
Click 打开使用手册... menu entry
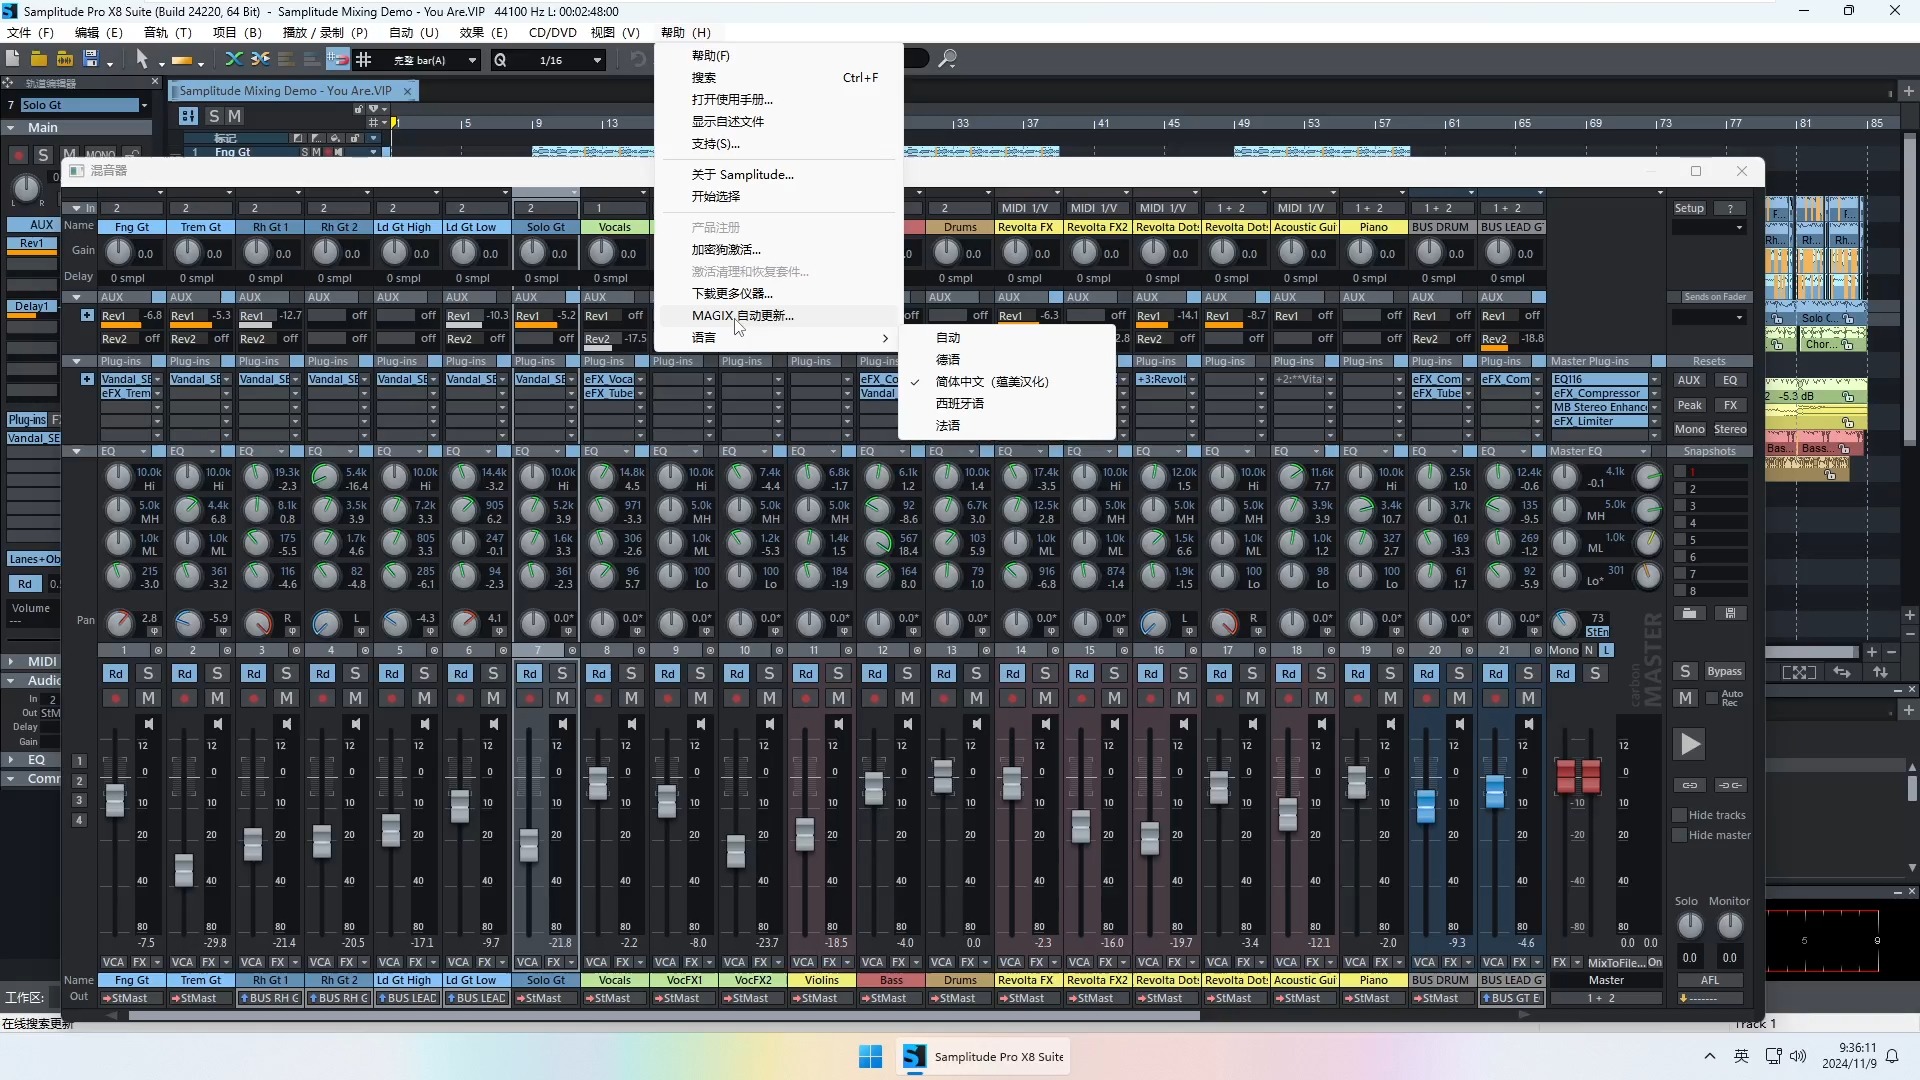(779, 100)
